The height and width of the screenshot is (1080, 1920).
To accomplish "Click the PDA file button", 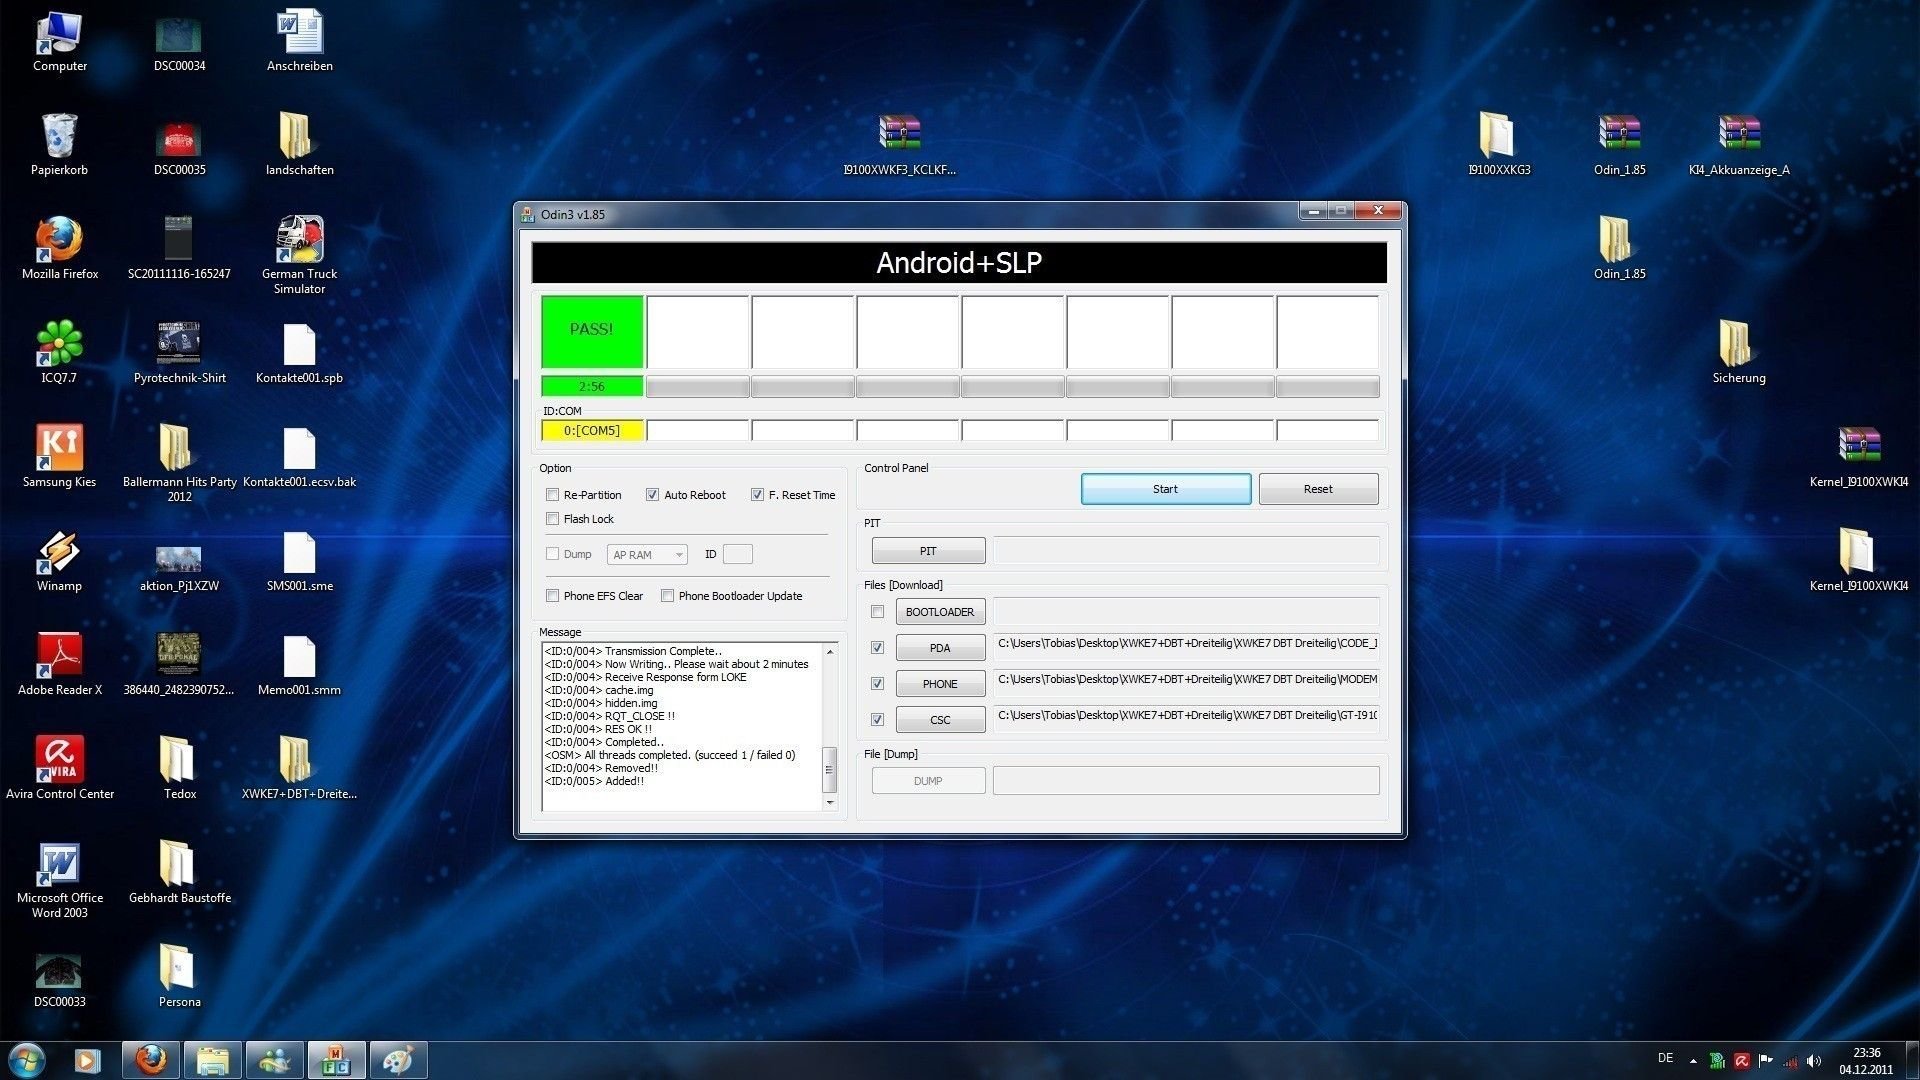I will (x=940, y=648).
